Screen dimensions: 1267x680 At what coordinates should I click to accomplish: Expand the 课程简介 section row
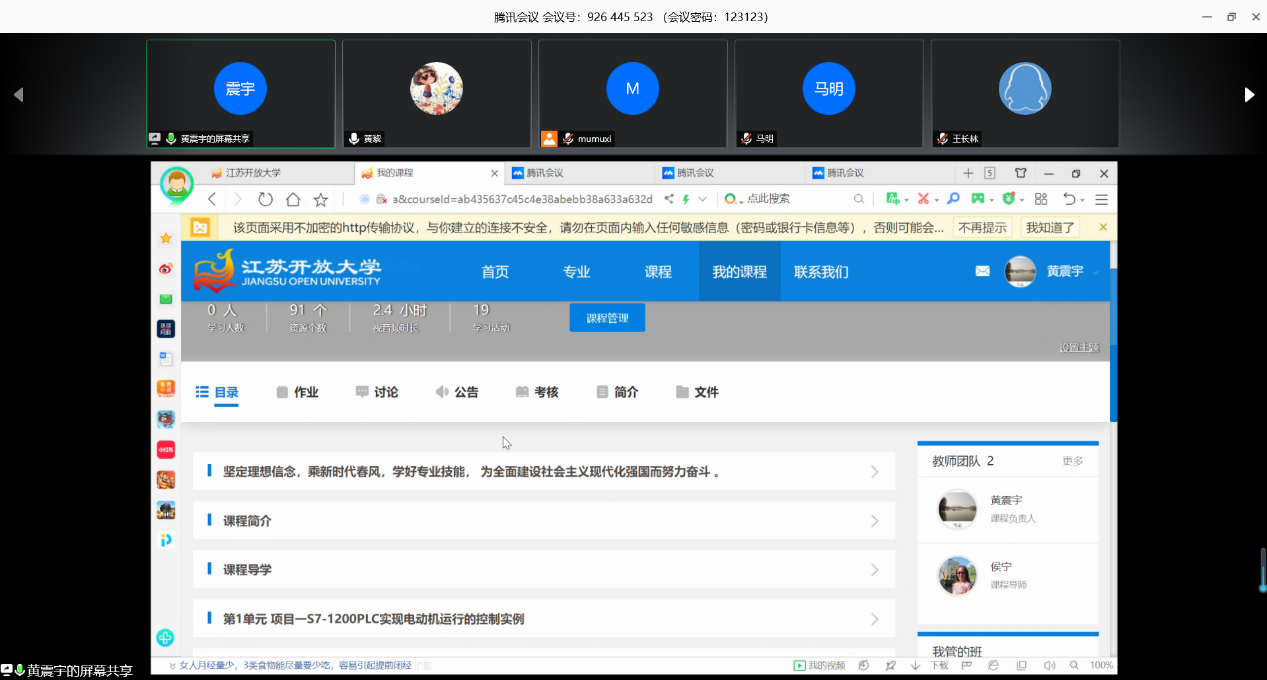pos(543,521)
